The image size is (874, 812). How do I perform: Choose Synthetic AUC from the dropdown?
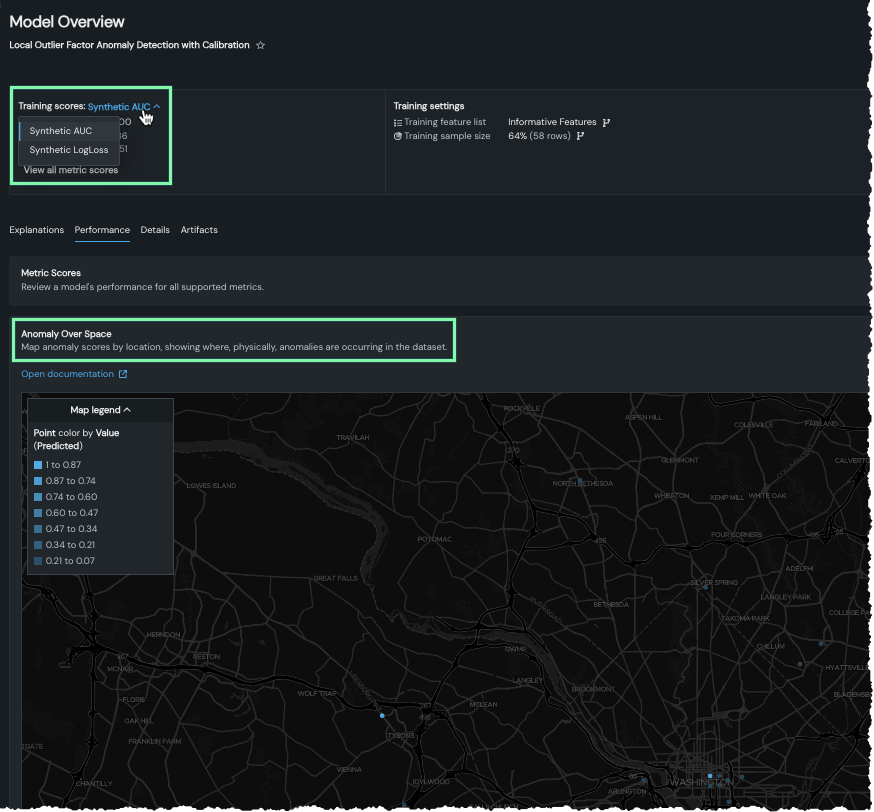coord(60,131)
